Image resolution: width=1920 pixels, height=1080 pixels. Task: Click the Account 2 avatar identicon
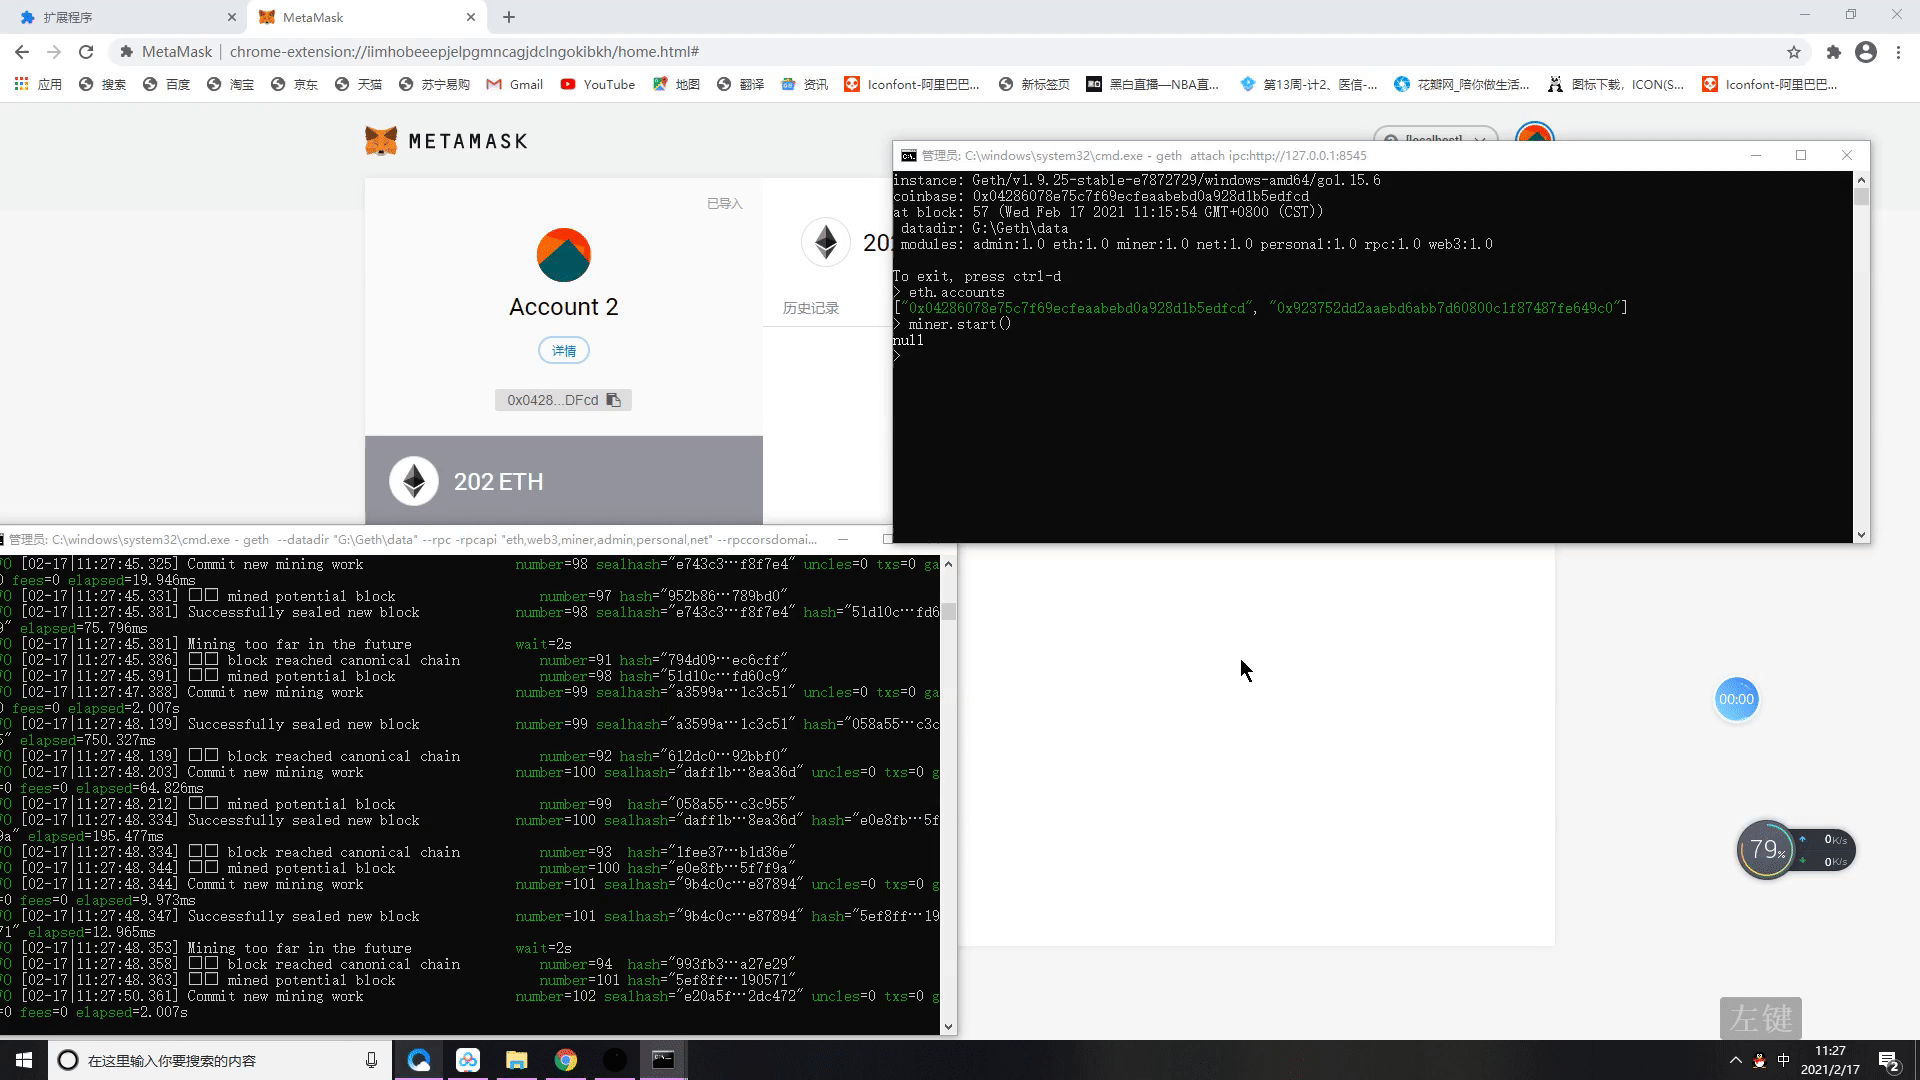564,255
